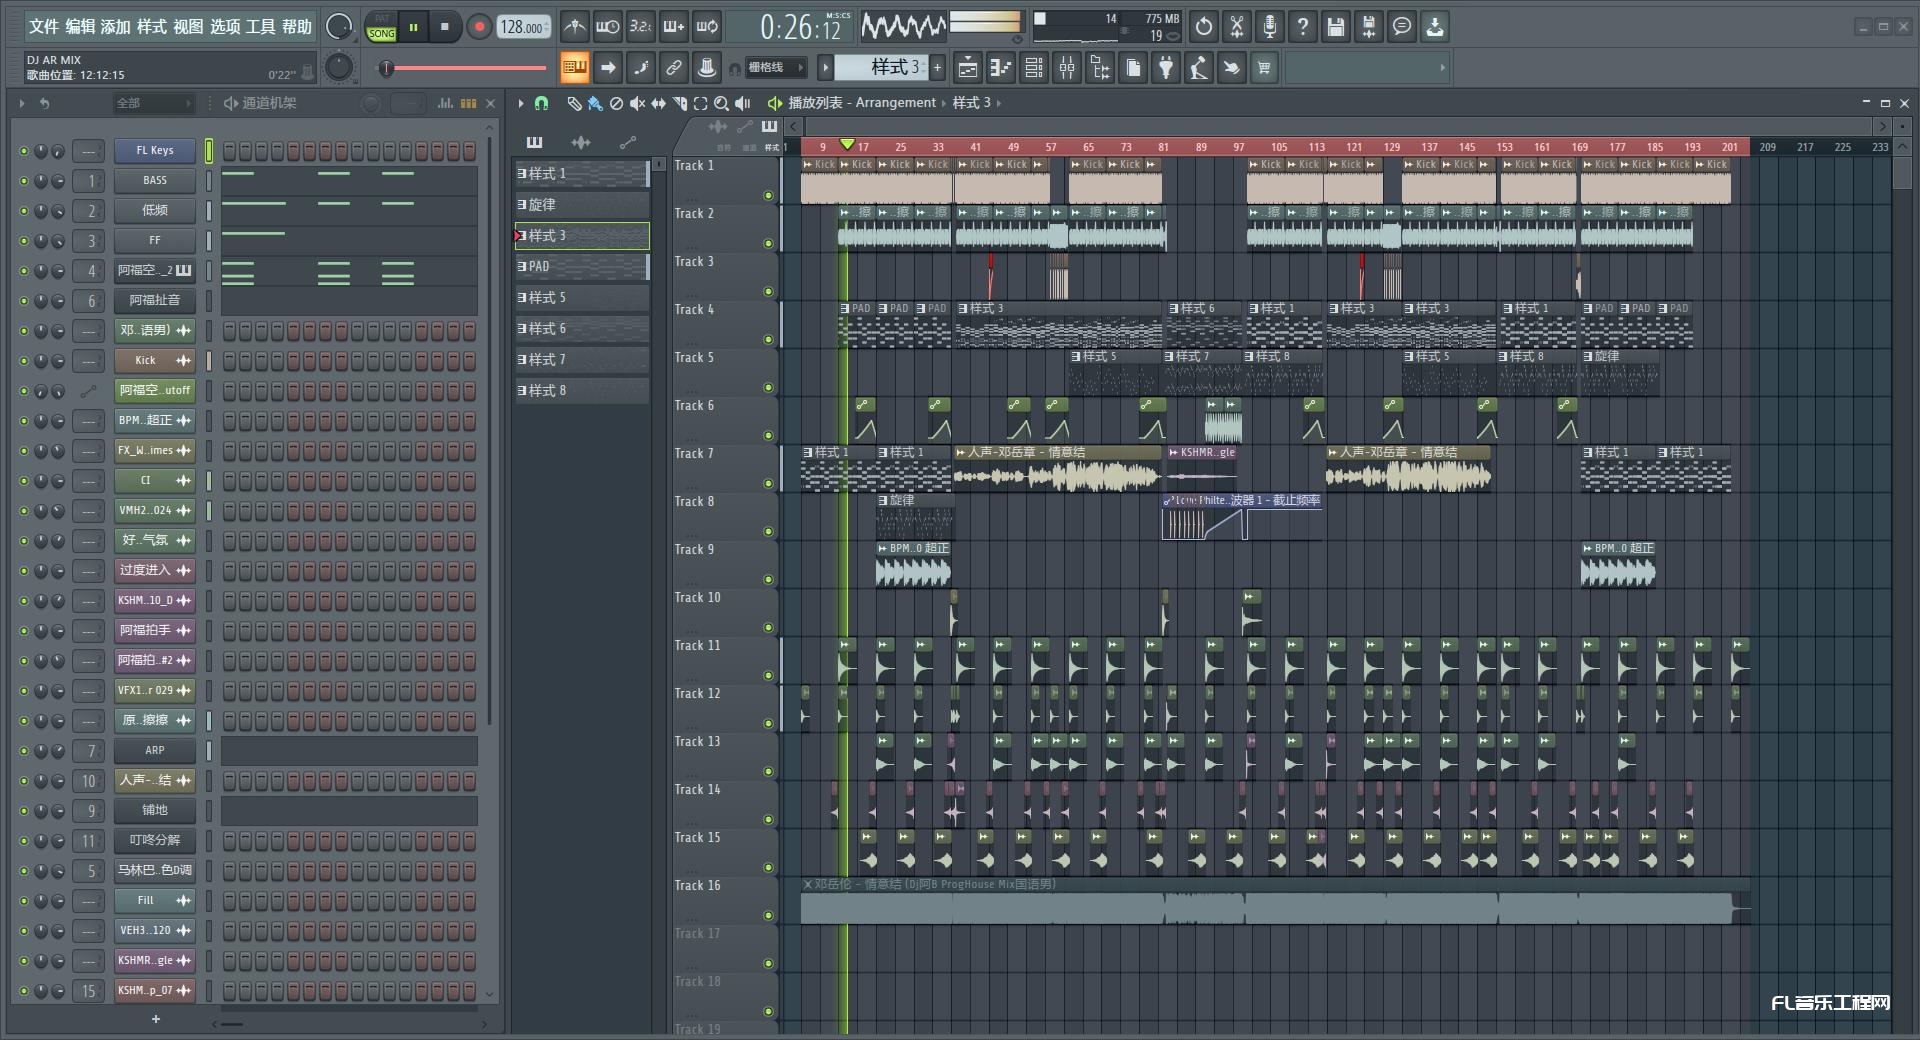This screenshot has height=1040, width=1920.
Task: Click the record button in transport panel
Action: [479, 27]
